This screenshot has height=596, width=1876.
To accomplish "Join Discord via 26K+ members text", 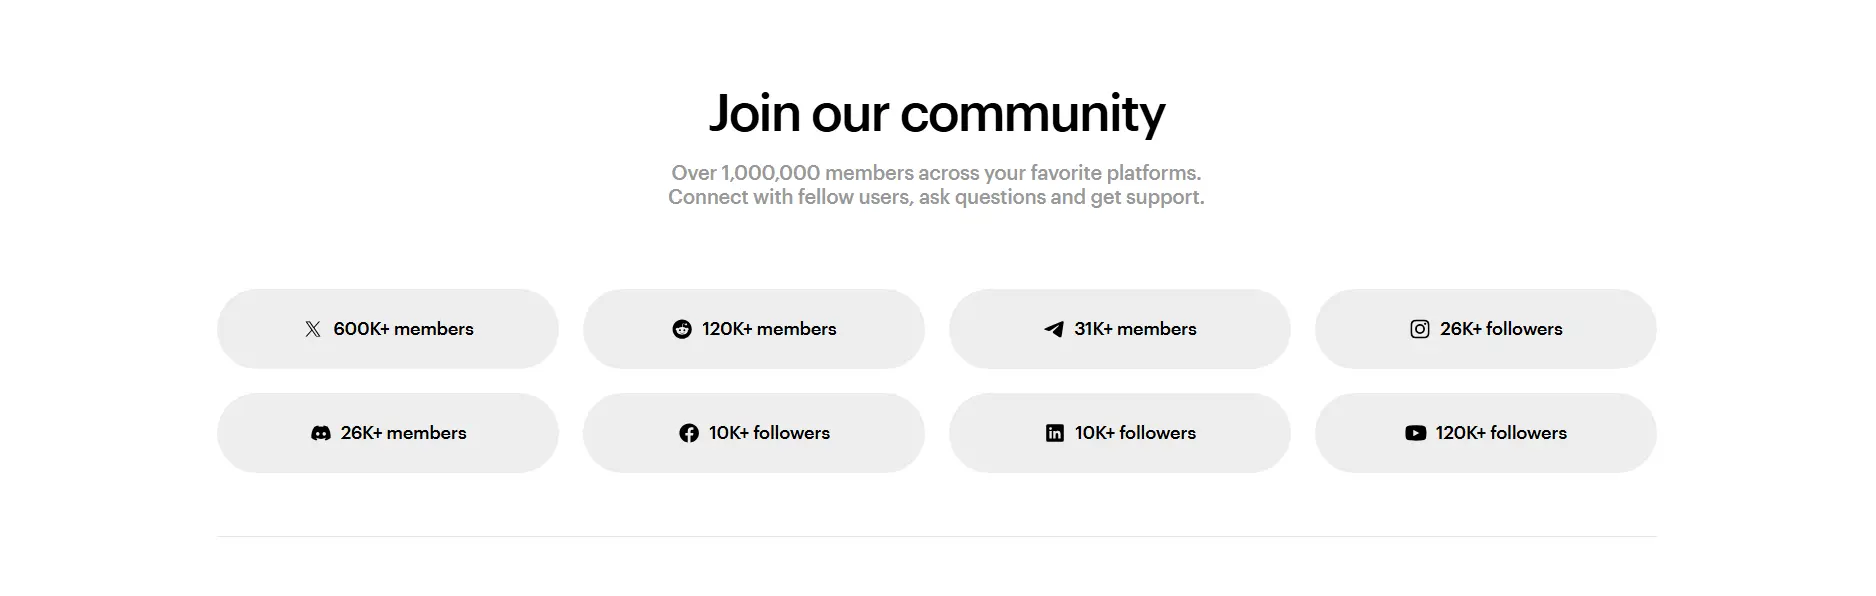I will tap(404, 433).
